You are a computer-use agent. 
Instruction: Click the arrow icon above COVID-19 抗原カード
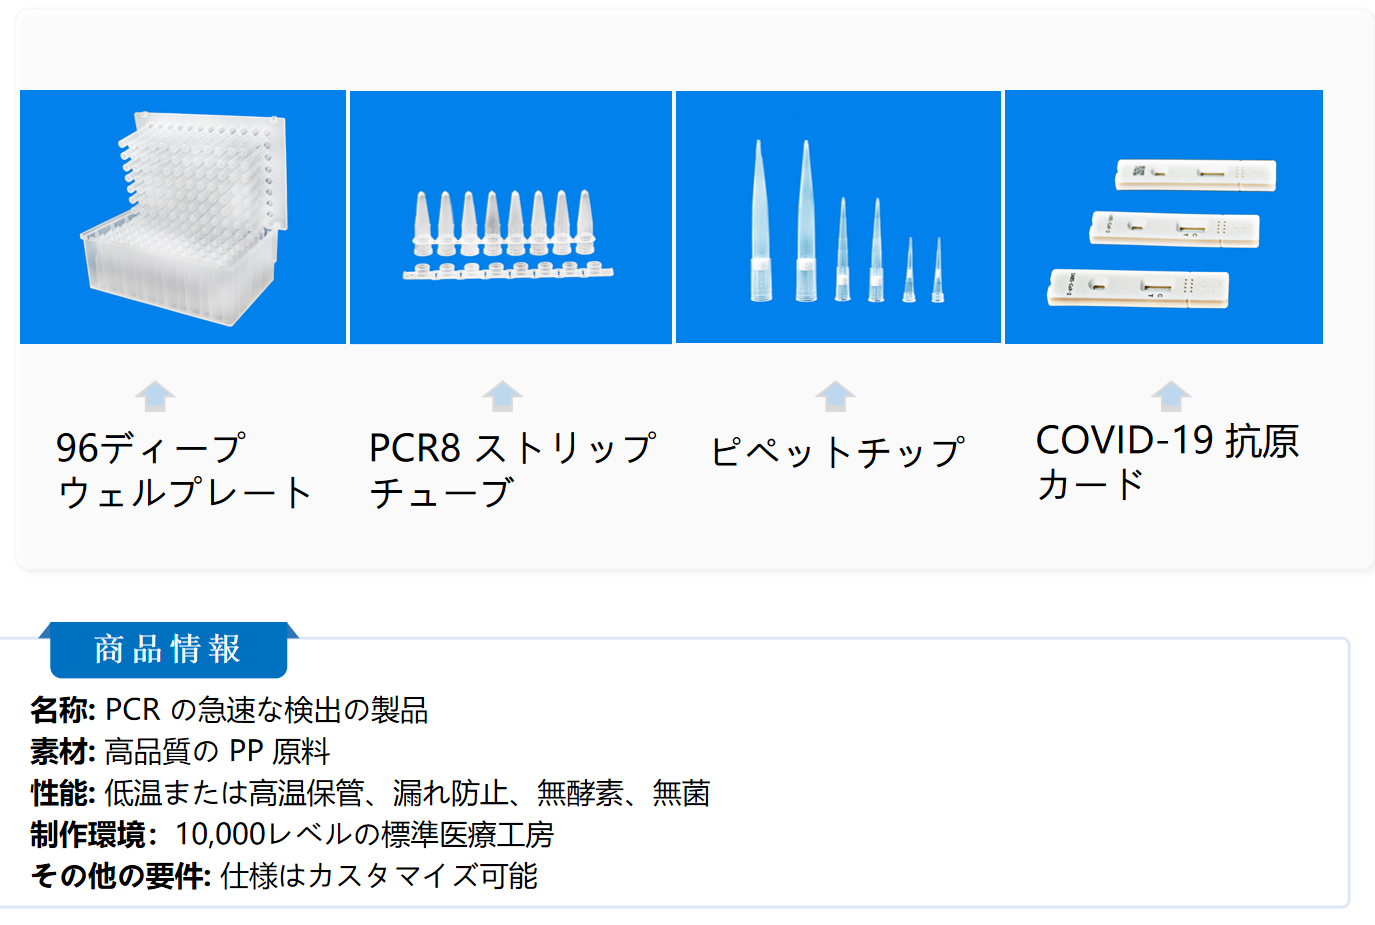tap(1170, 396)
